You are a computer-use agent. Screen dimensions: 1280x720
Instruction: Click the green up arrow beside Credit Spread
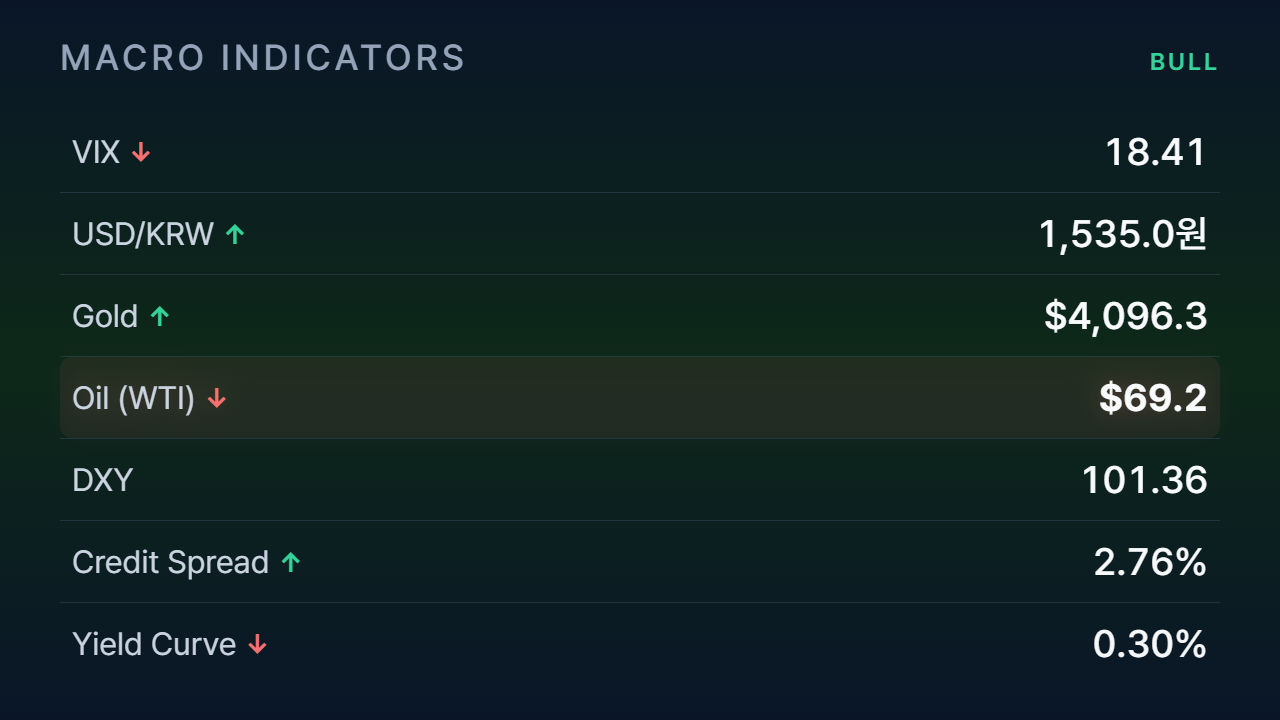tap(291, 562)
